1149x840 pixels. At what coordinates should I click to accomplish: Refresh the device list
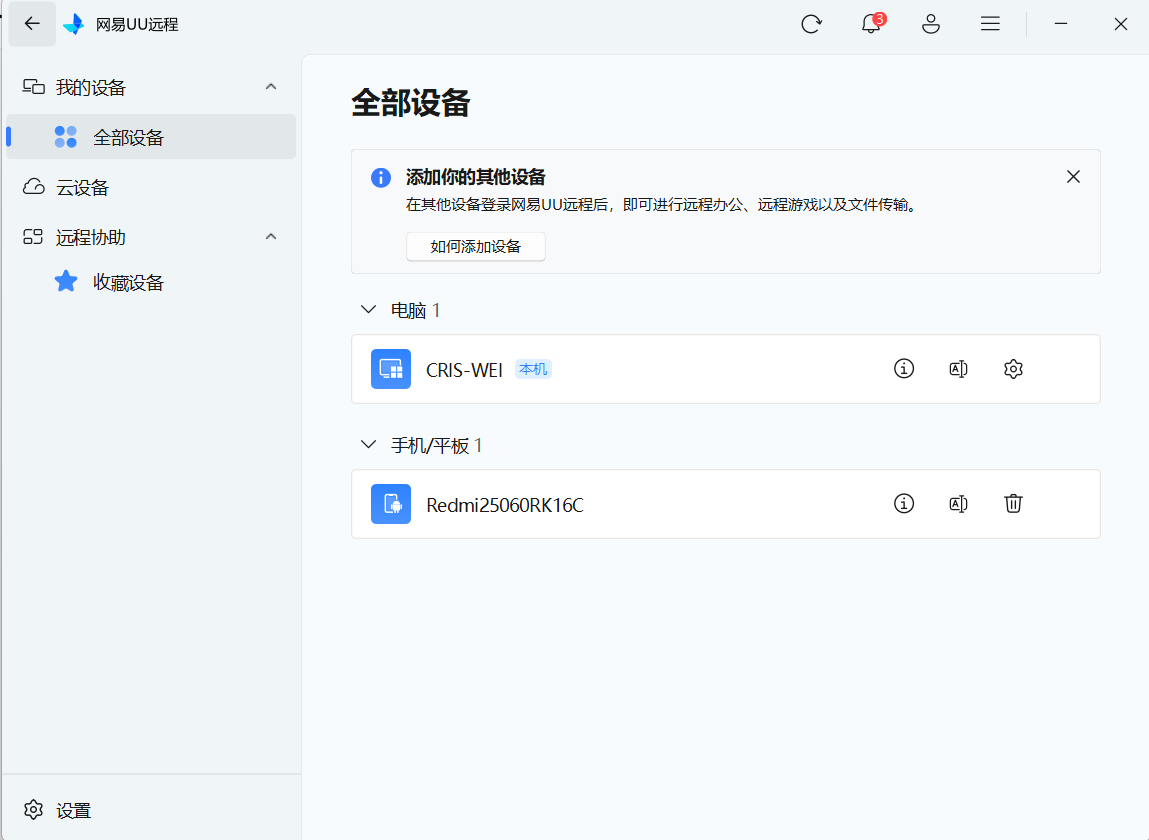point(811,24)
